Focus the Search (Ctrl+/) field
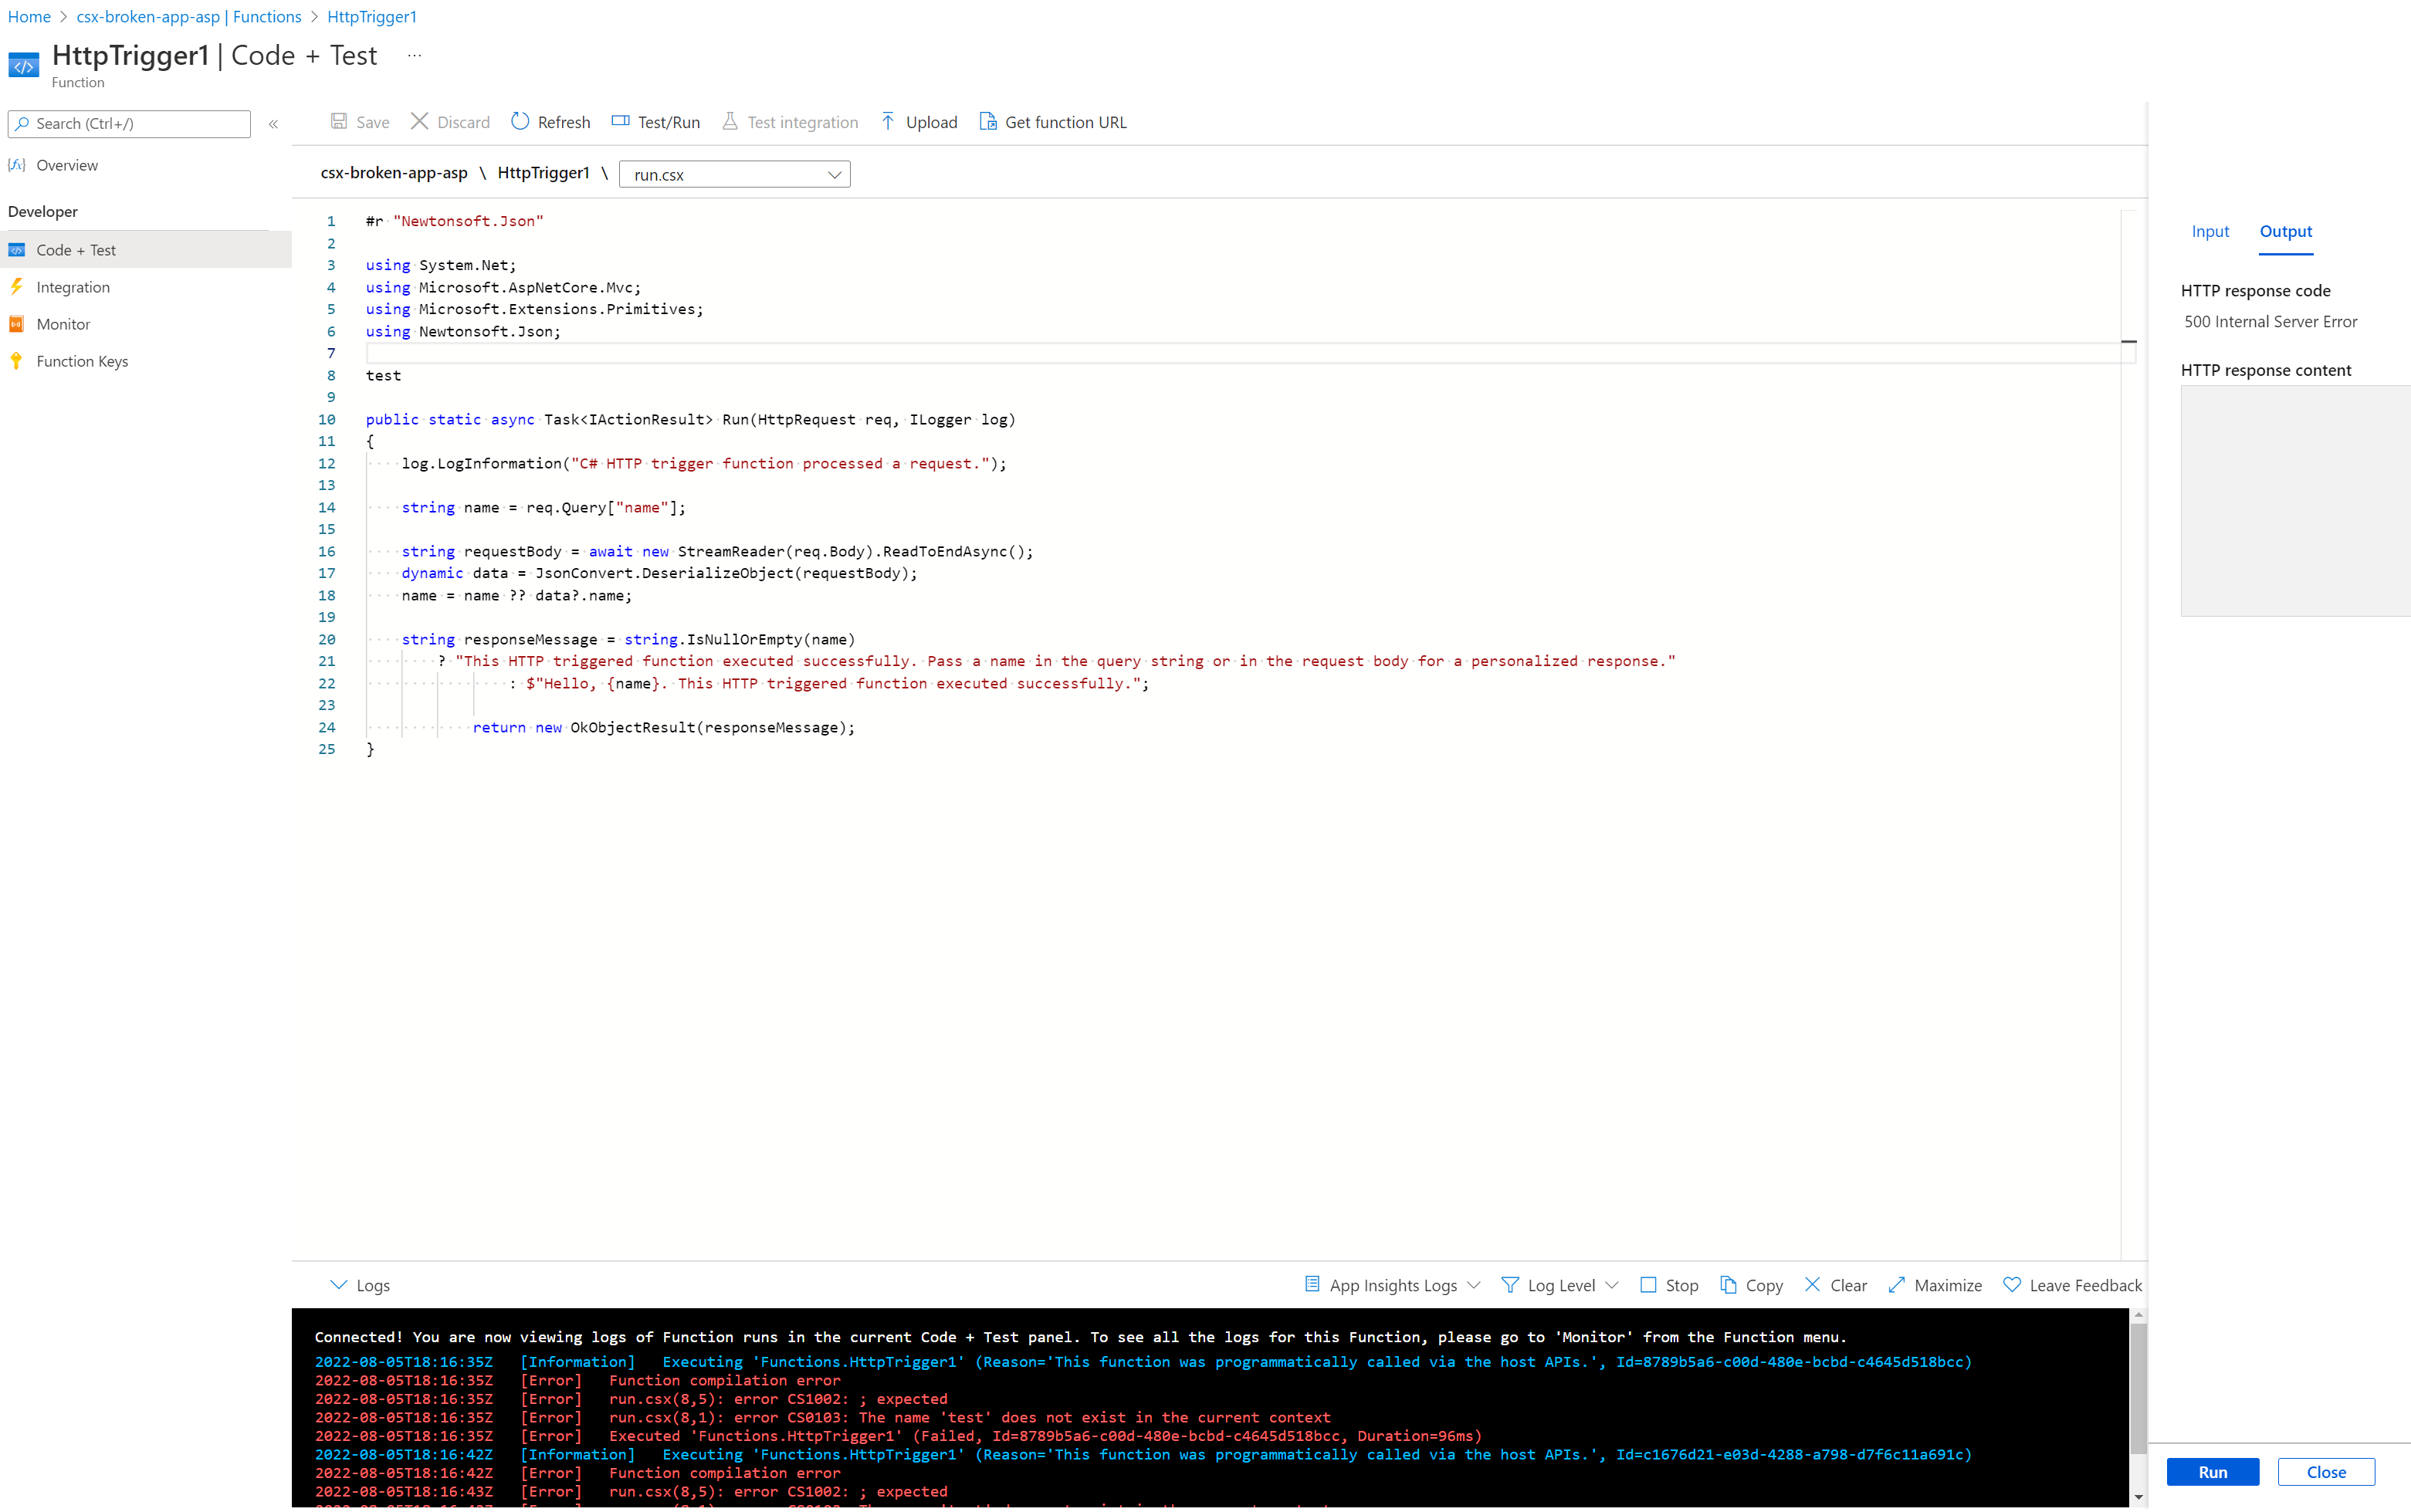 [x=130, y=124]
